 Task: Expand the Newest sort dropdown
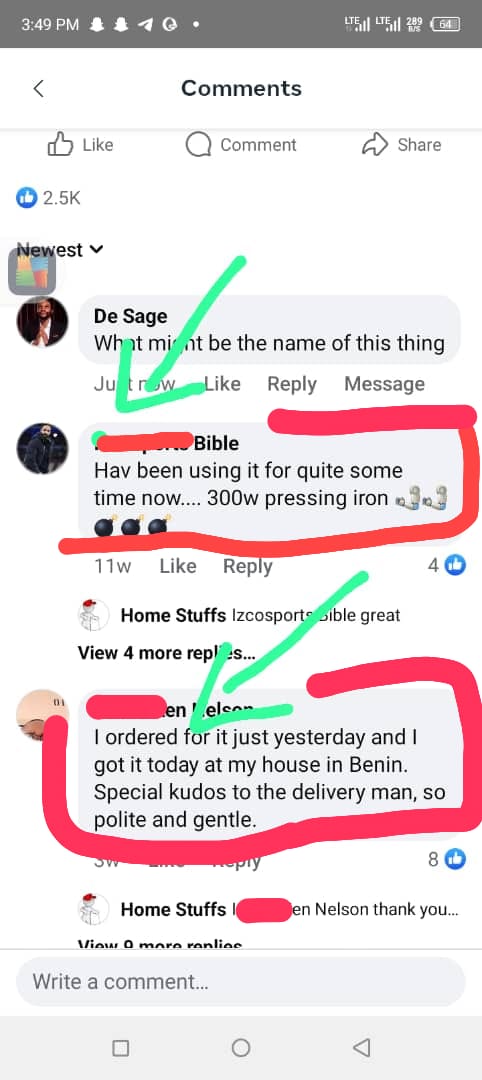[60, 249]
